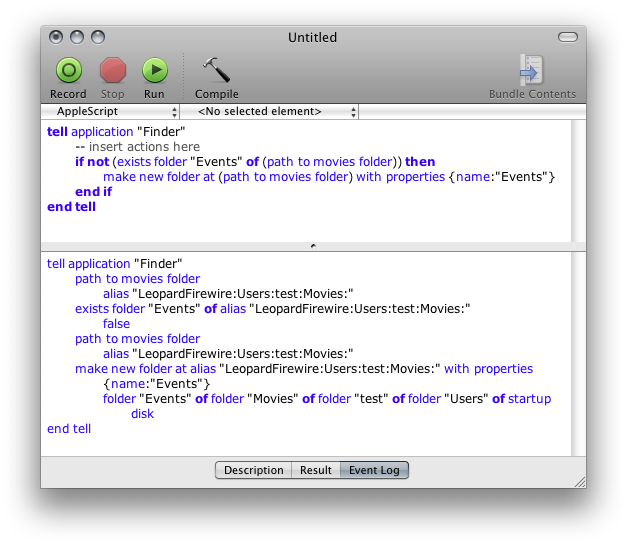Toggle toolbar with the pill button
Viewport: 627px width, 544px height.
(568, 37)
